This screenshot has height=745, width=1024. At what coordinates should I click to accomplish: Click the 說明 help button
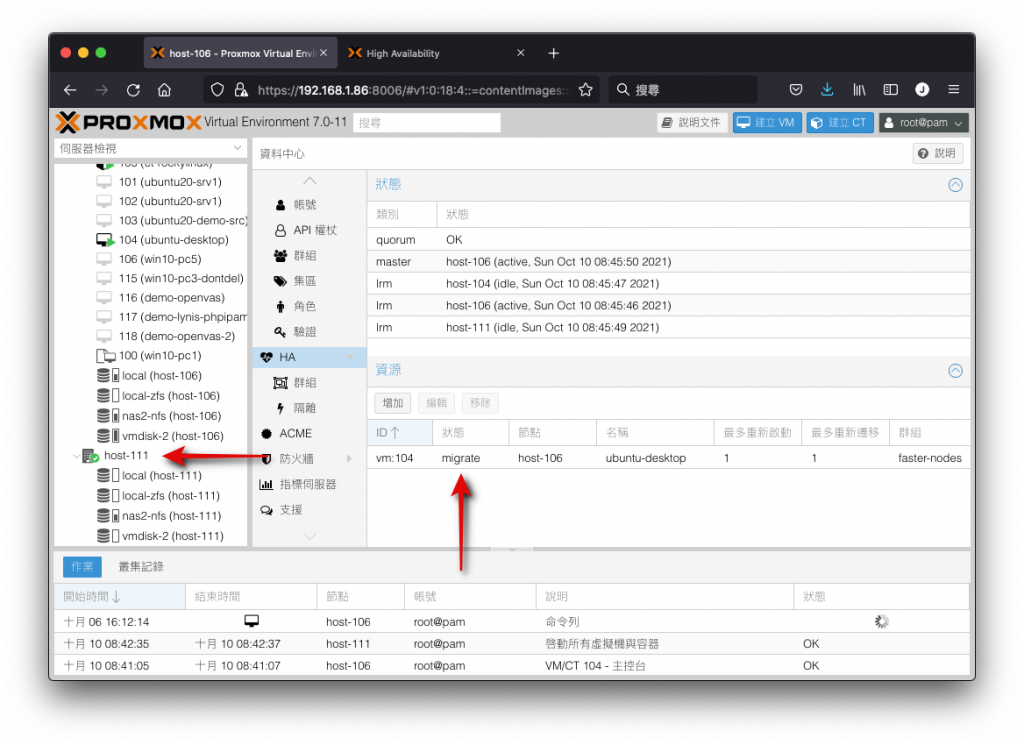[938, 153]
